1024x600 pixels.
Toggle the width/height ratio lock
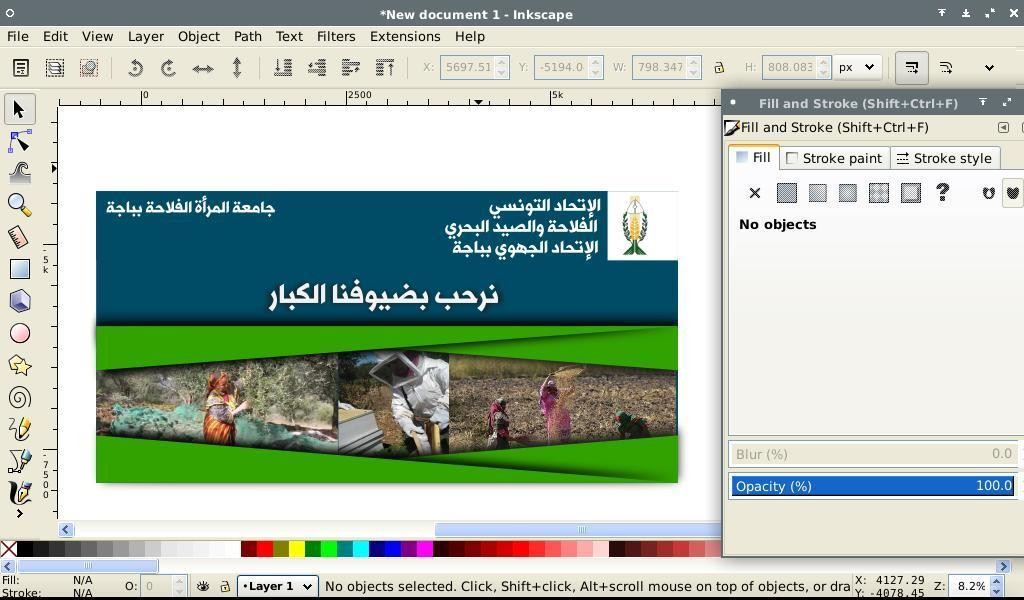point(718,68)
